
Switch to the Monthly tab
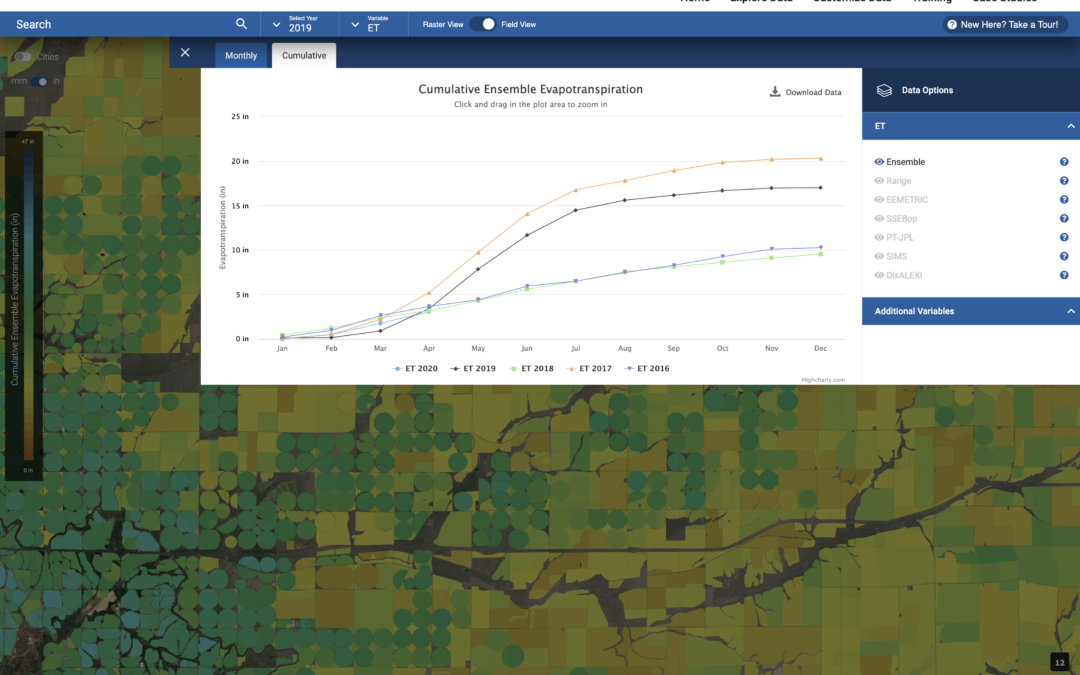pos(241,56)
